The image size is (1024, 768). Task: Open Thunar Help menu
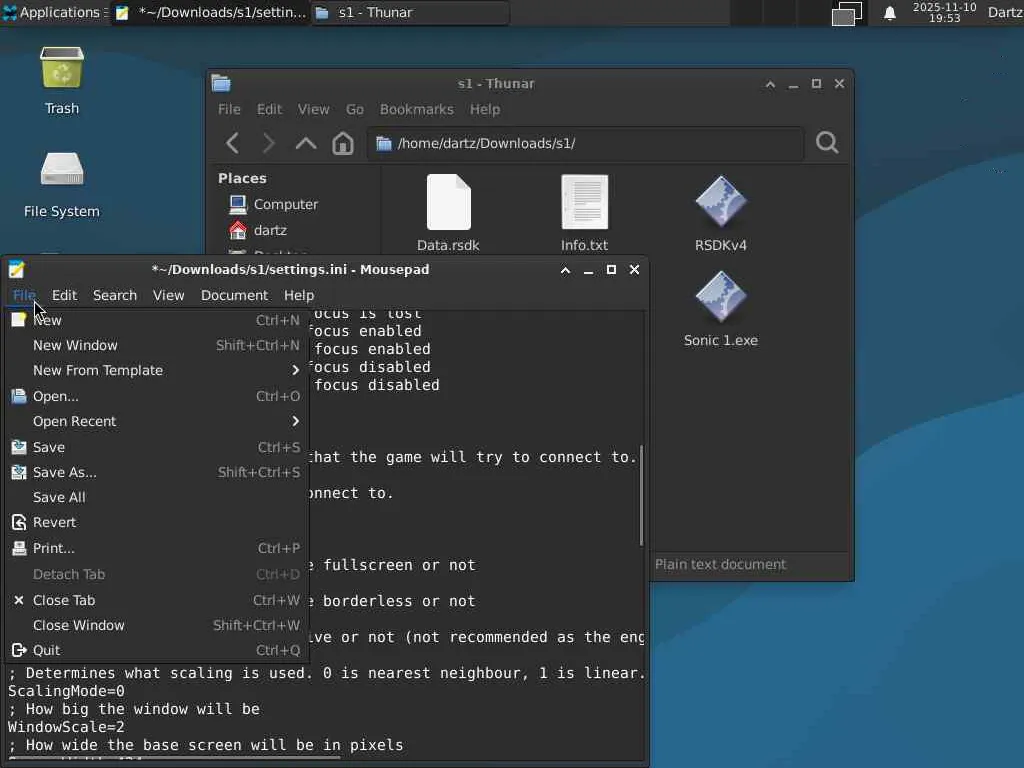(485, 109)
